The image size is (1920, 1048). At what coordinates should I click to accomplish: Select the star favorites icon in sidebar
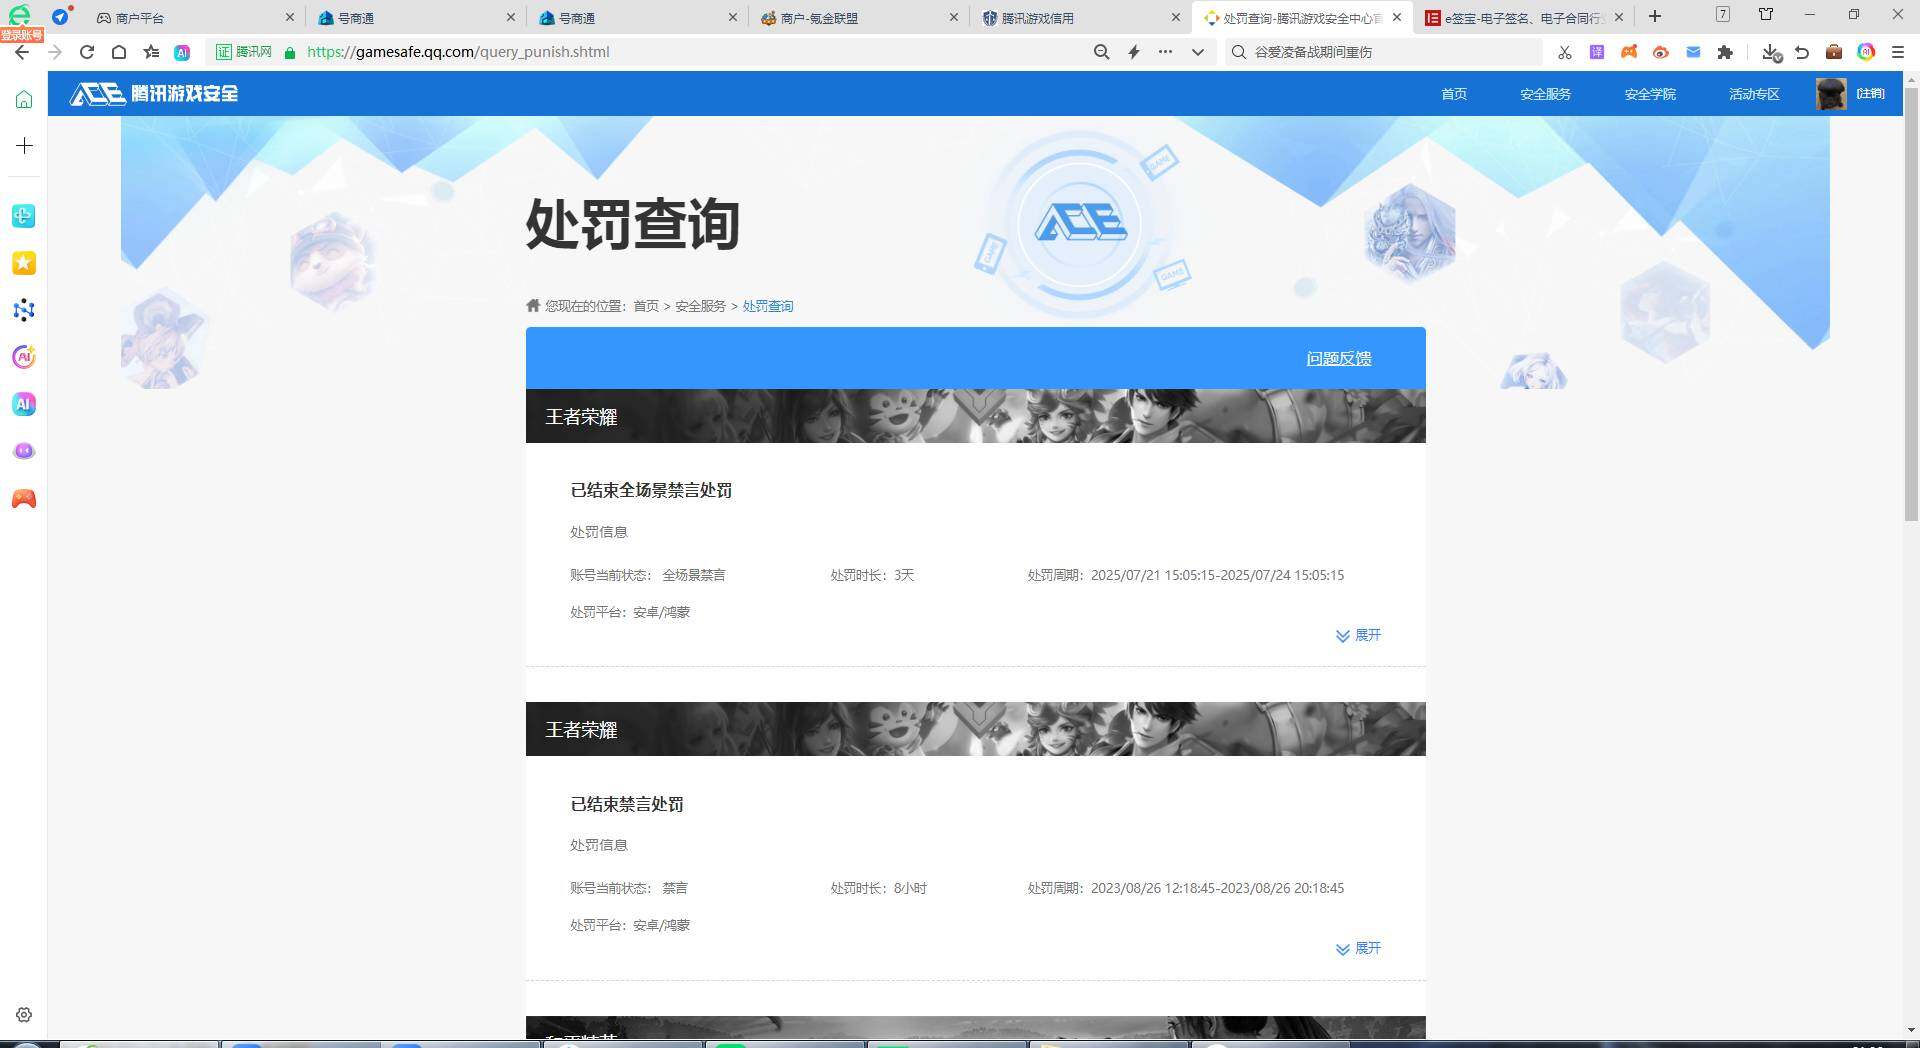(x=23, y=263)
